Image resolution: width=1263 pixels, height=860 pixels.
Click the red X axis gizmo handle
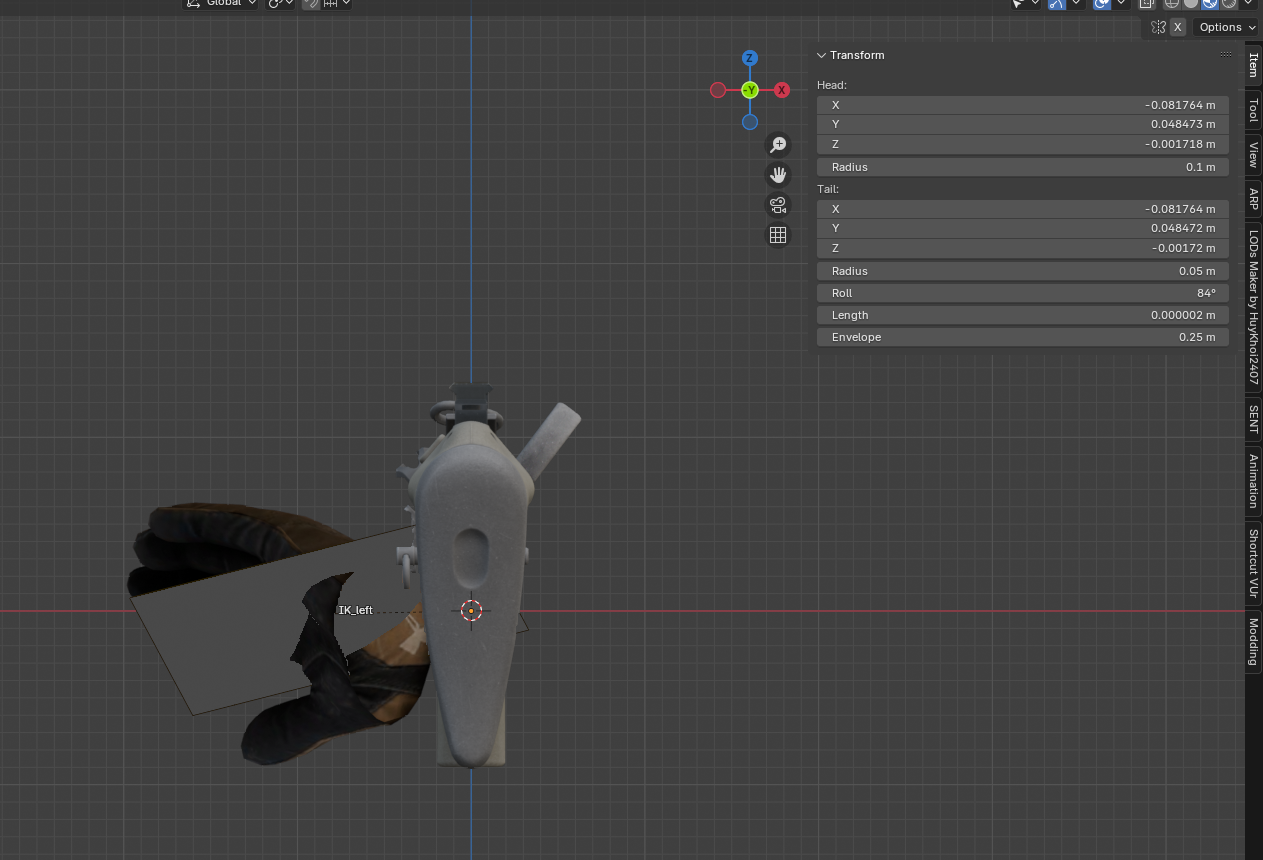click(x=782, y=90)
